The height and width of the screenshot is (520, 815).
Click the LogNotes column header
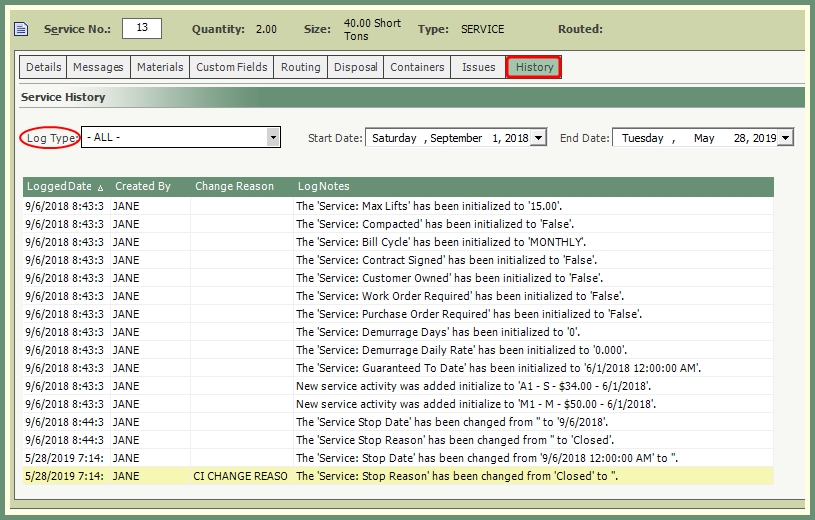point(533,186)
